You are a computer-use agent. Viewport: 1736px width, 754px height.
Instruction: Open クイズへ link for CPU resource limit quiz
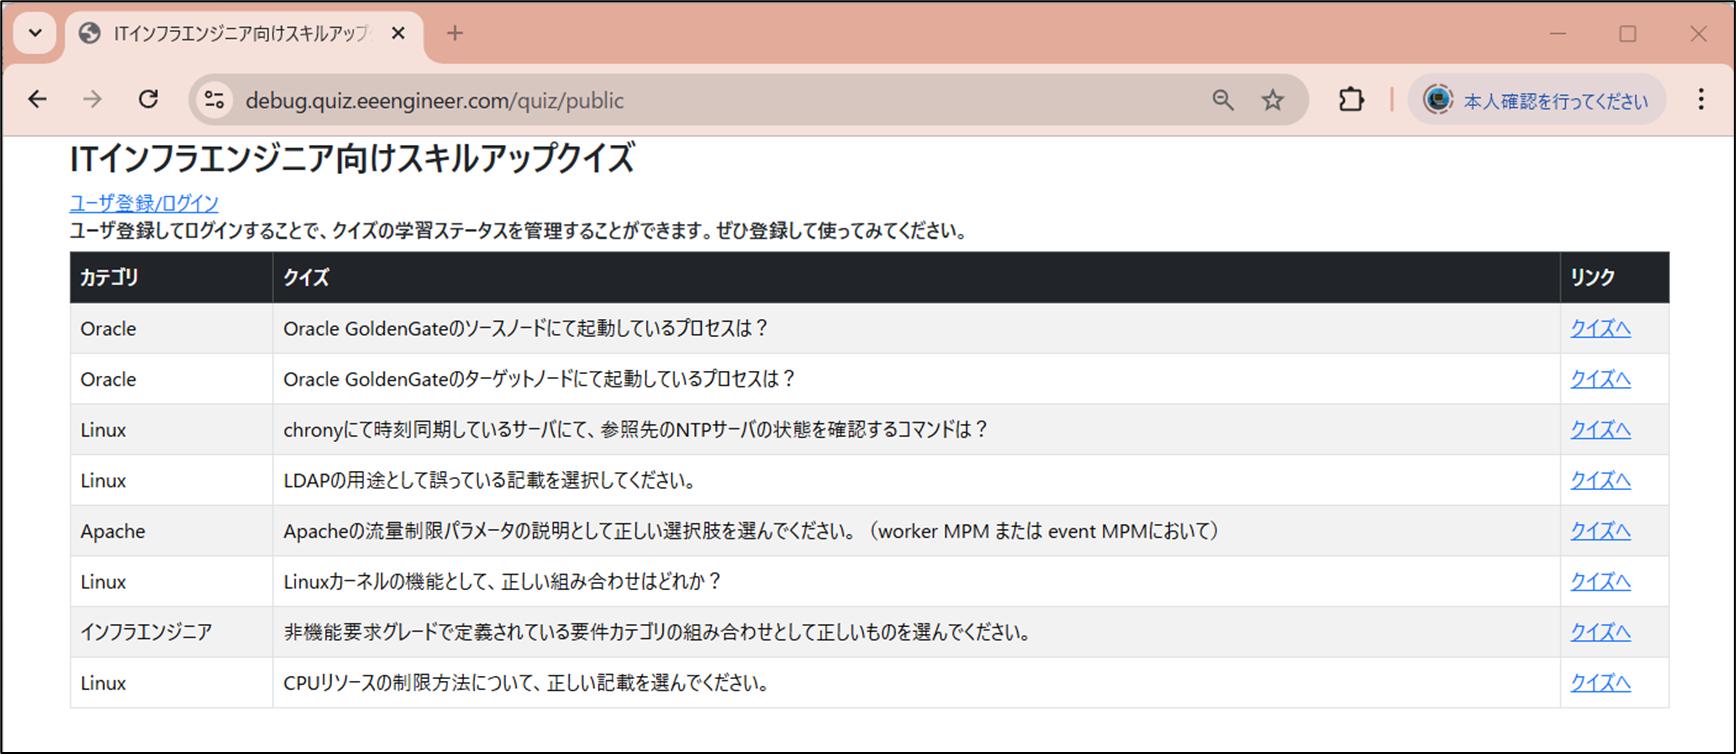(x=1600, y=683)
